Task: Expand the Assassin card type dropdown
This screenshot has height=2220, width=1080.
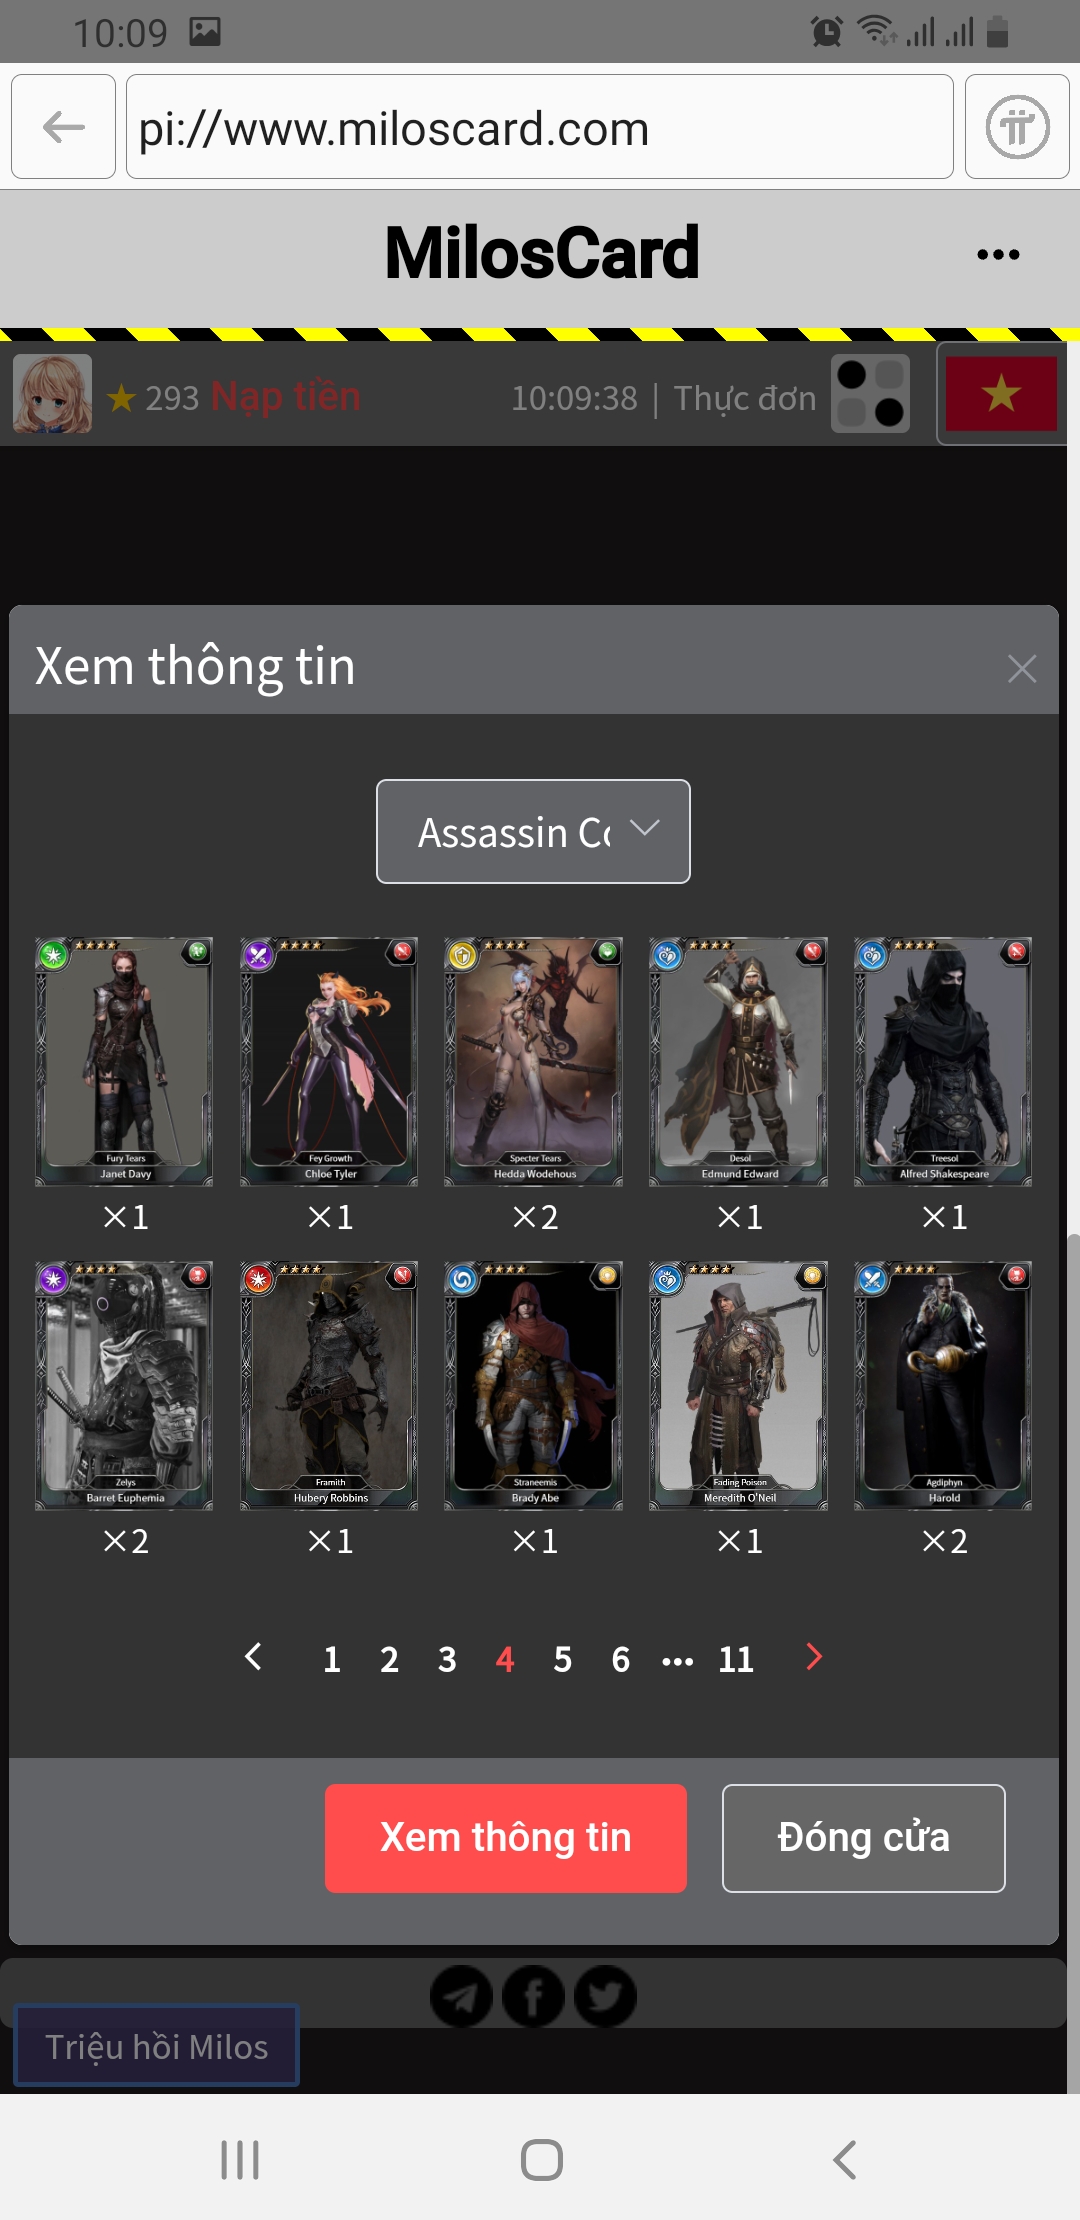Action: click(x=533, y=831)
